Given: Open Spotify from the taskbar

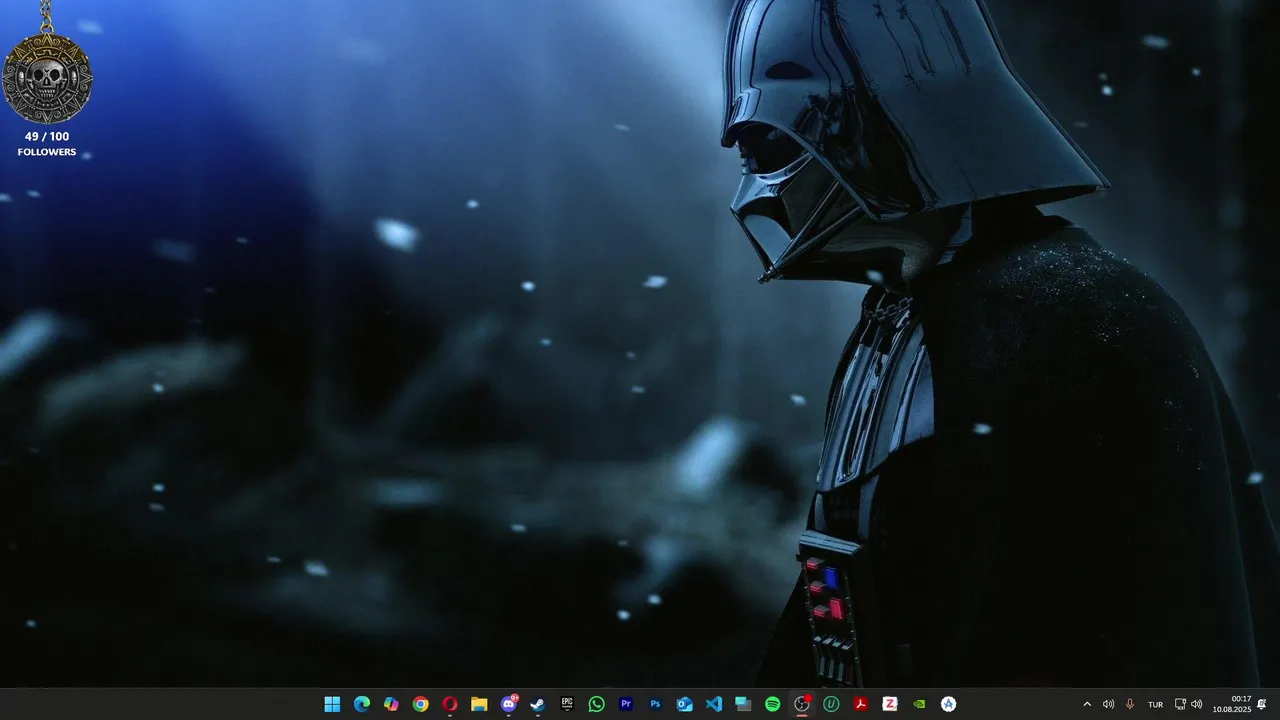Looking at the screenshot, I should pyautogui.click(x=773, y=704).
